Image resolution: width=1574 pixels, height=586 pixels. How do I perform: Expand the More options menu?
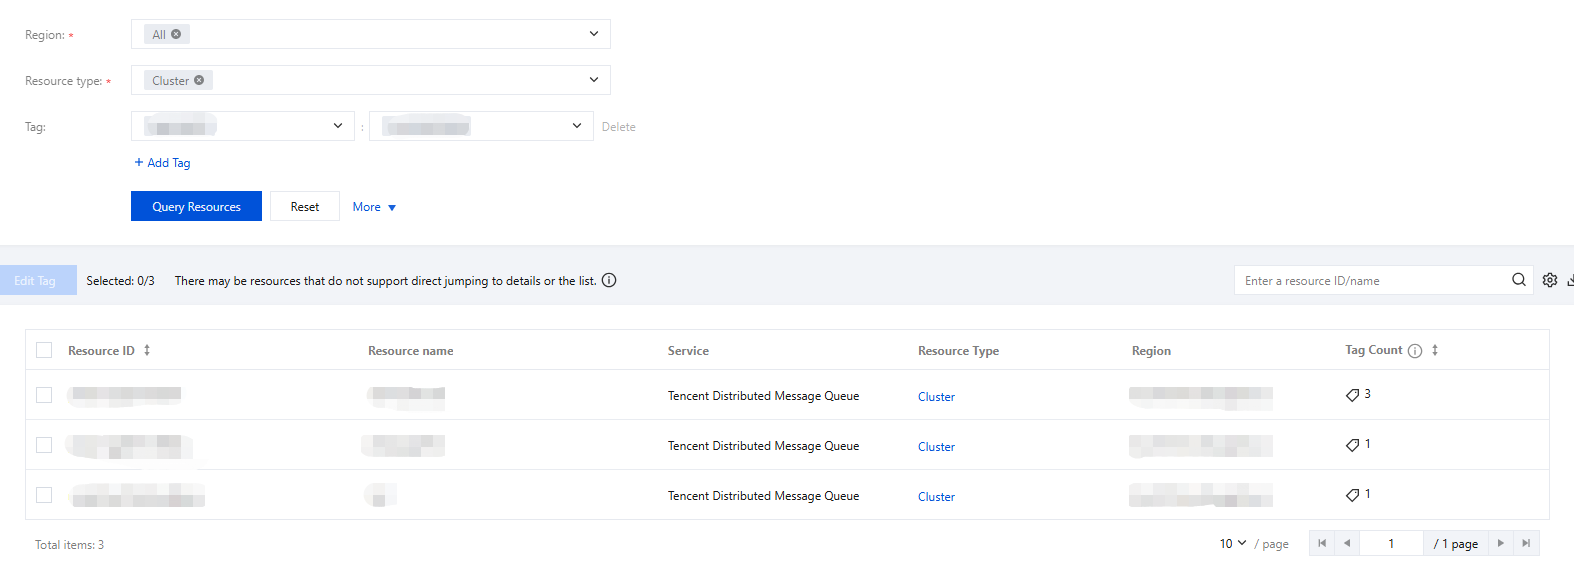point(374,207)
